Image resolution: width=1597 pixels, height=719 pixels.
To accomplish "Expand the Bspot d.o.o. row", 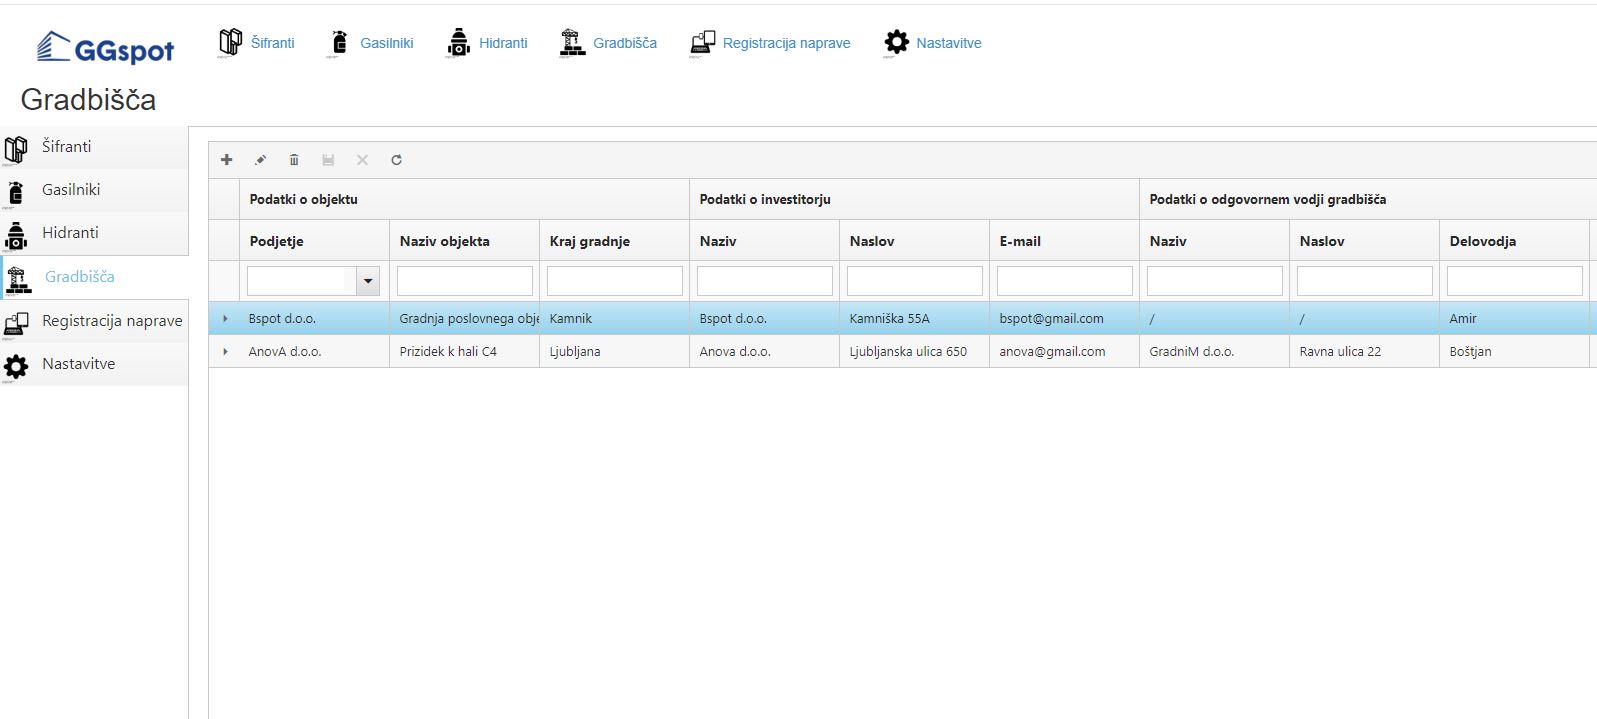I will pyautogui.click(x=225, y=319).
